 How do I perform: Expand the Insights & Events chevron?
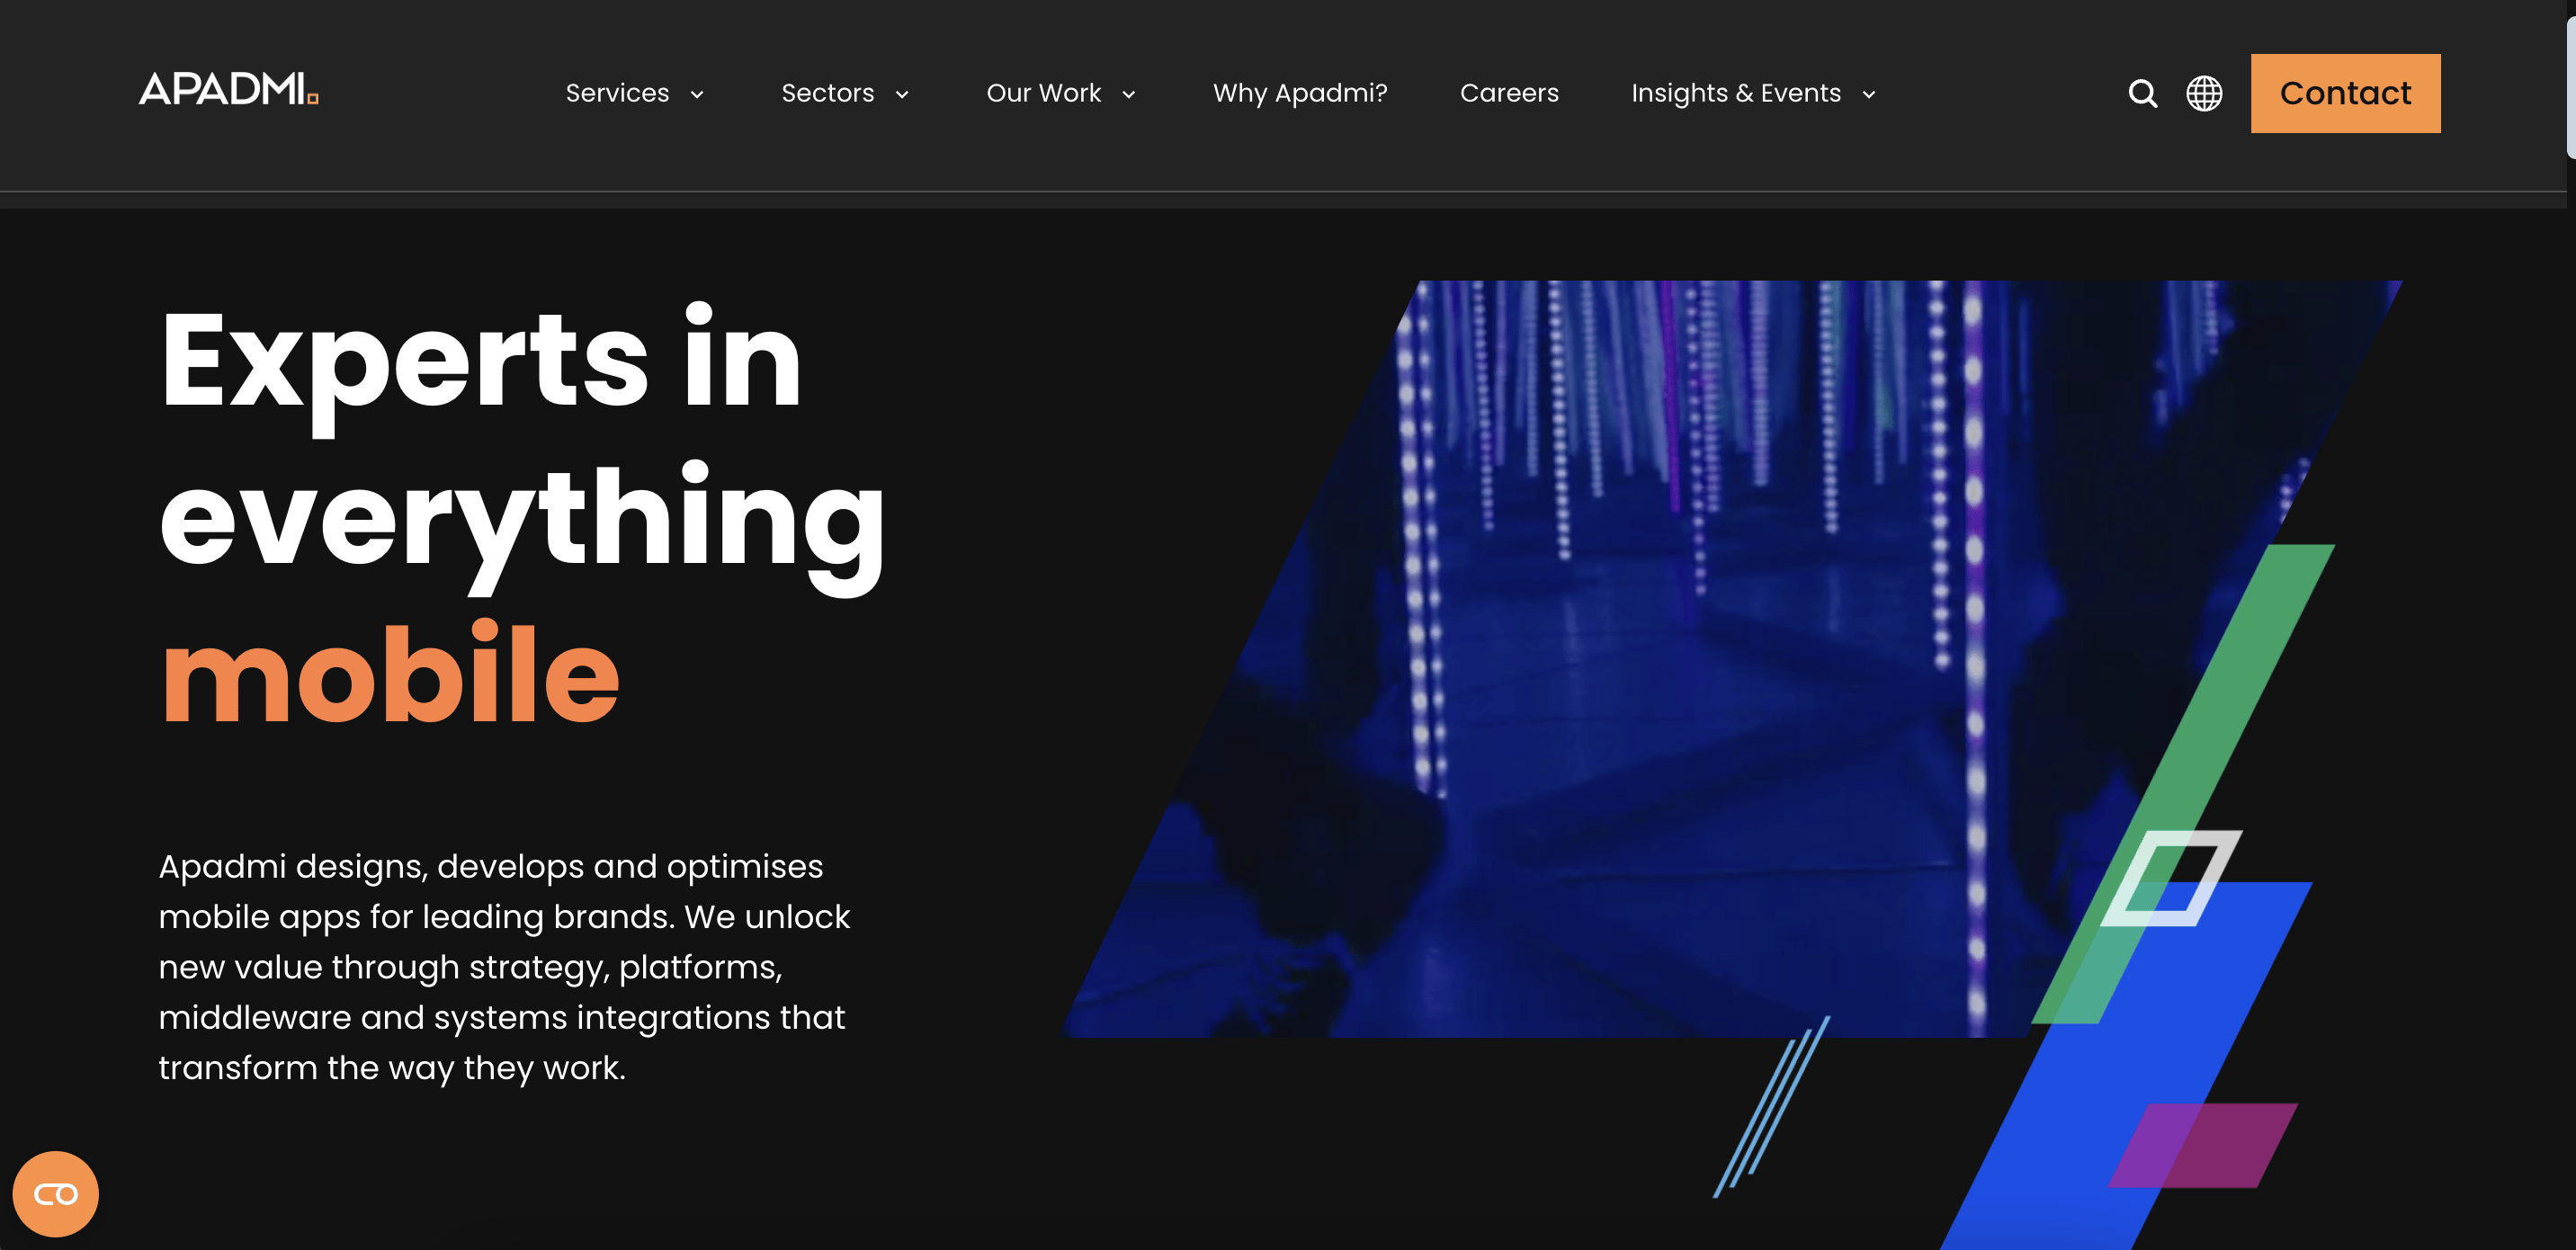point(1869,95)
